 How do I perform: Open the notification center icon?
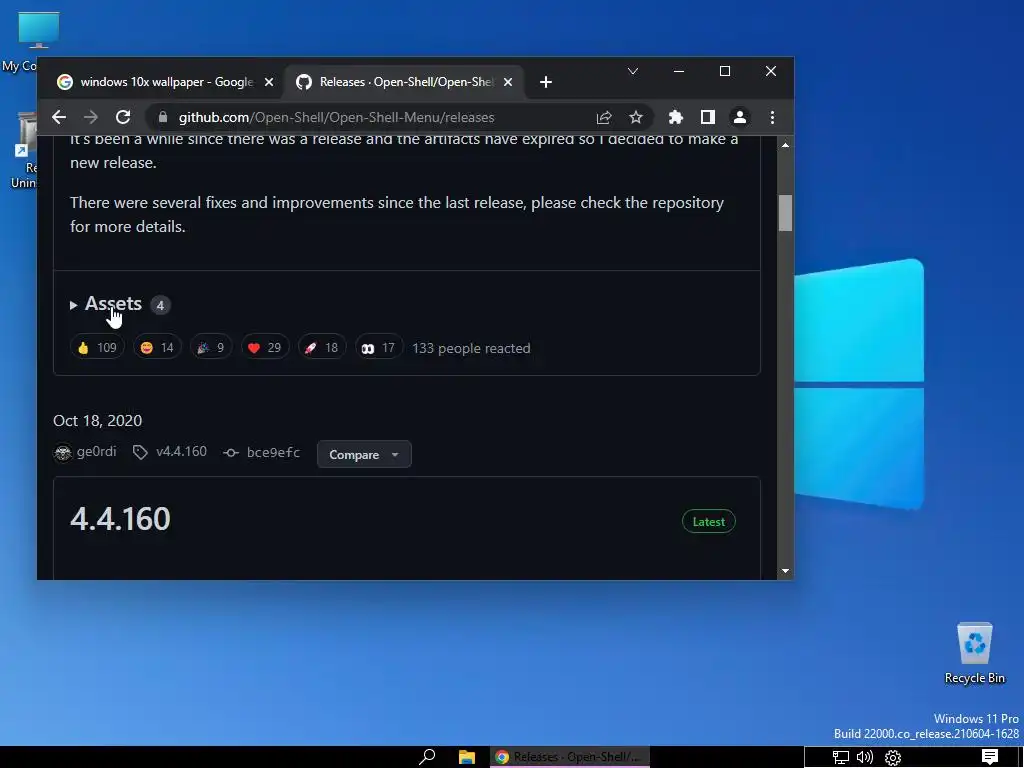(x=990, y=757)
